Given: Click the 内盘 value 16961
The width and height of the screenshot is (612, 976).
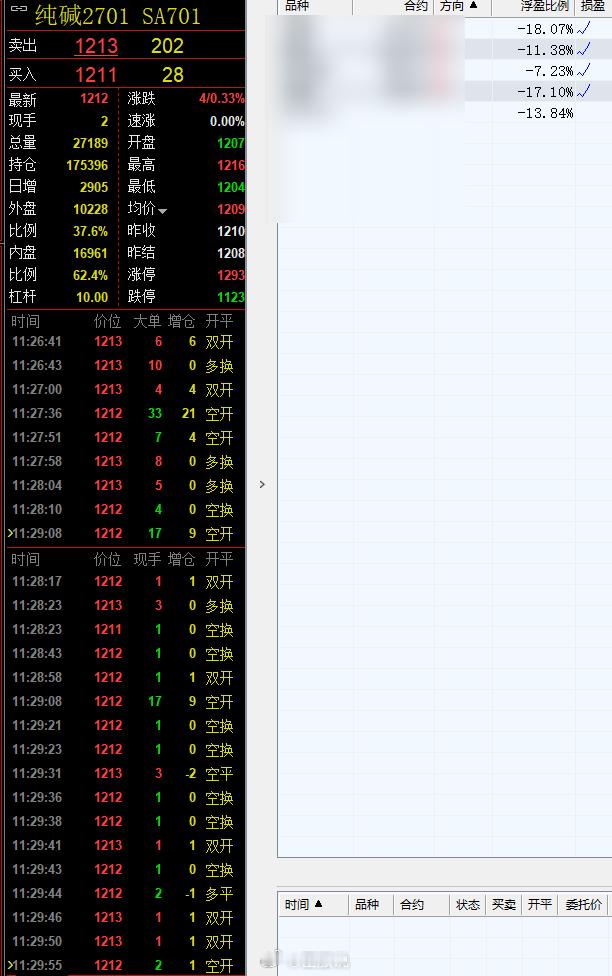Looking at the screenshot, I should [x=90, y=253].
